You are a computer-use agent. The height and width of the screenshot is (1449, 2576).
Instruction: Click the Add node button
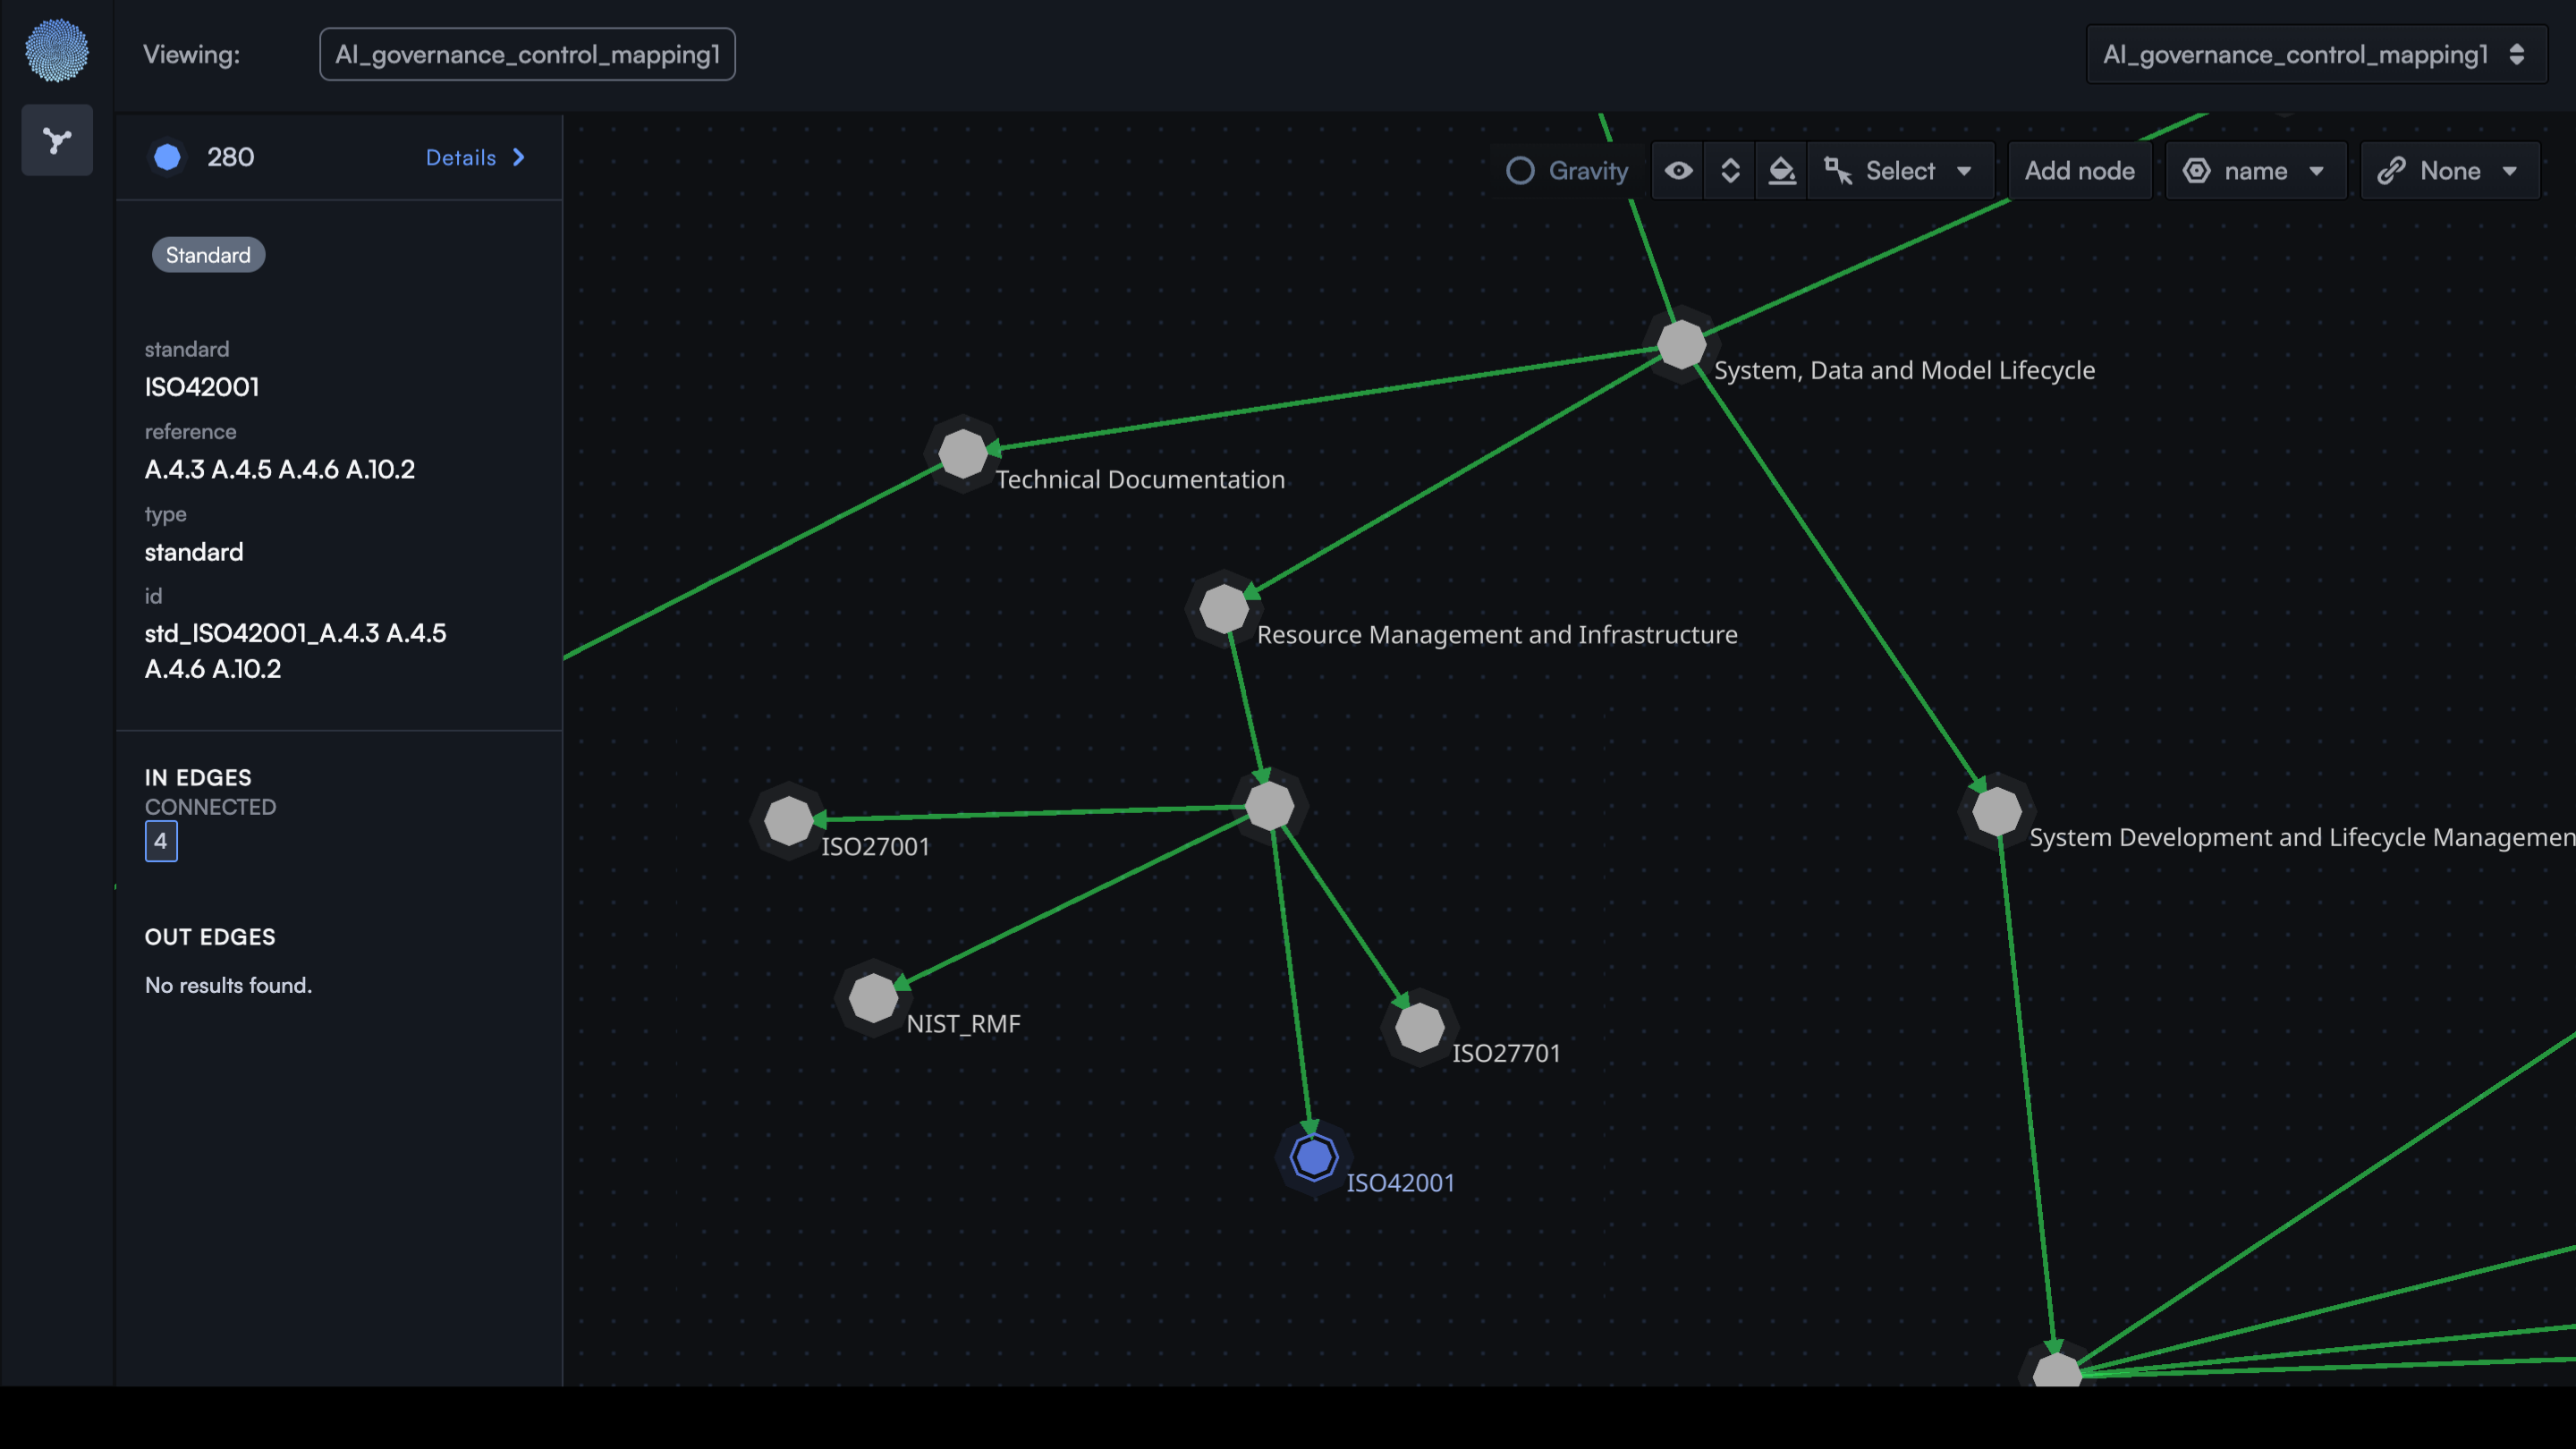click(2079, 170)
